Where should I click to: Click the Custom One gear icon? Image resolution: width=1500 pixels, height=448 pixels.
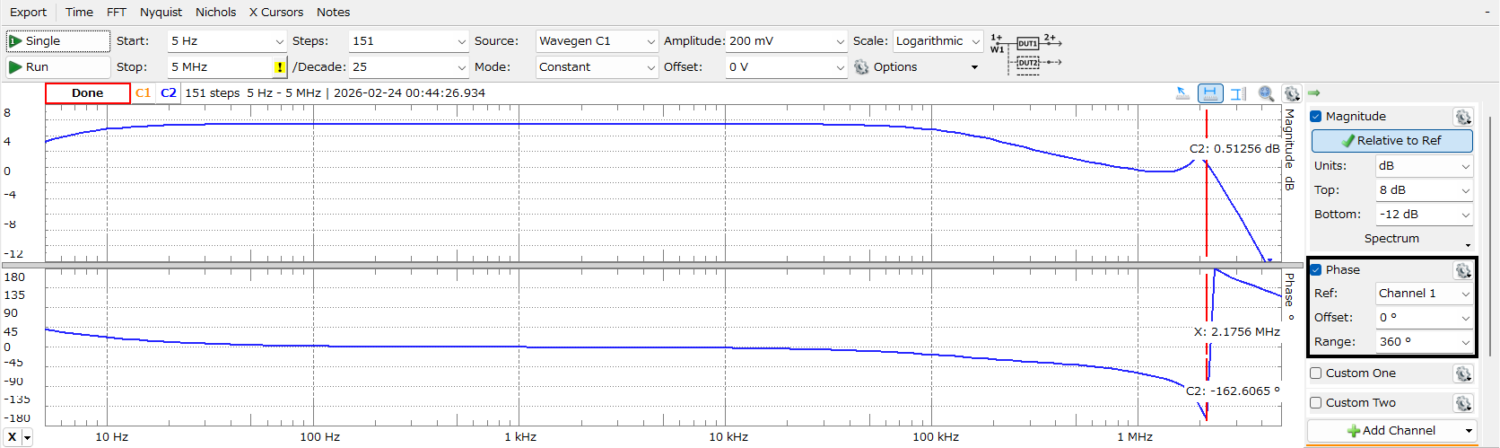[x=1462, y=374]
